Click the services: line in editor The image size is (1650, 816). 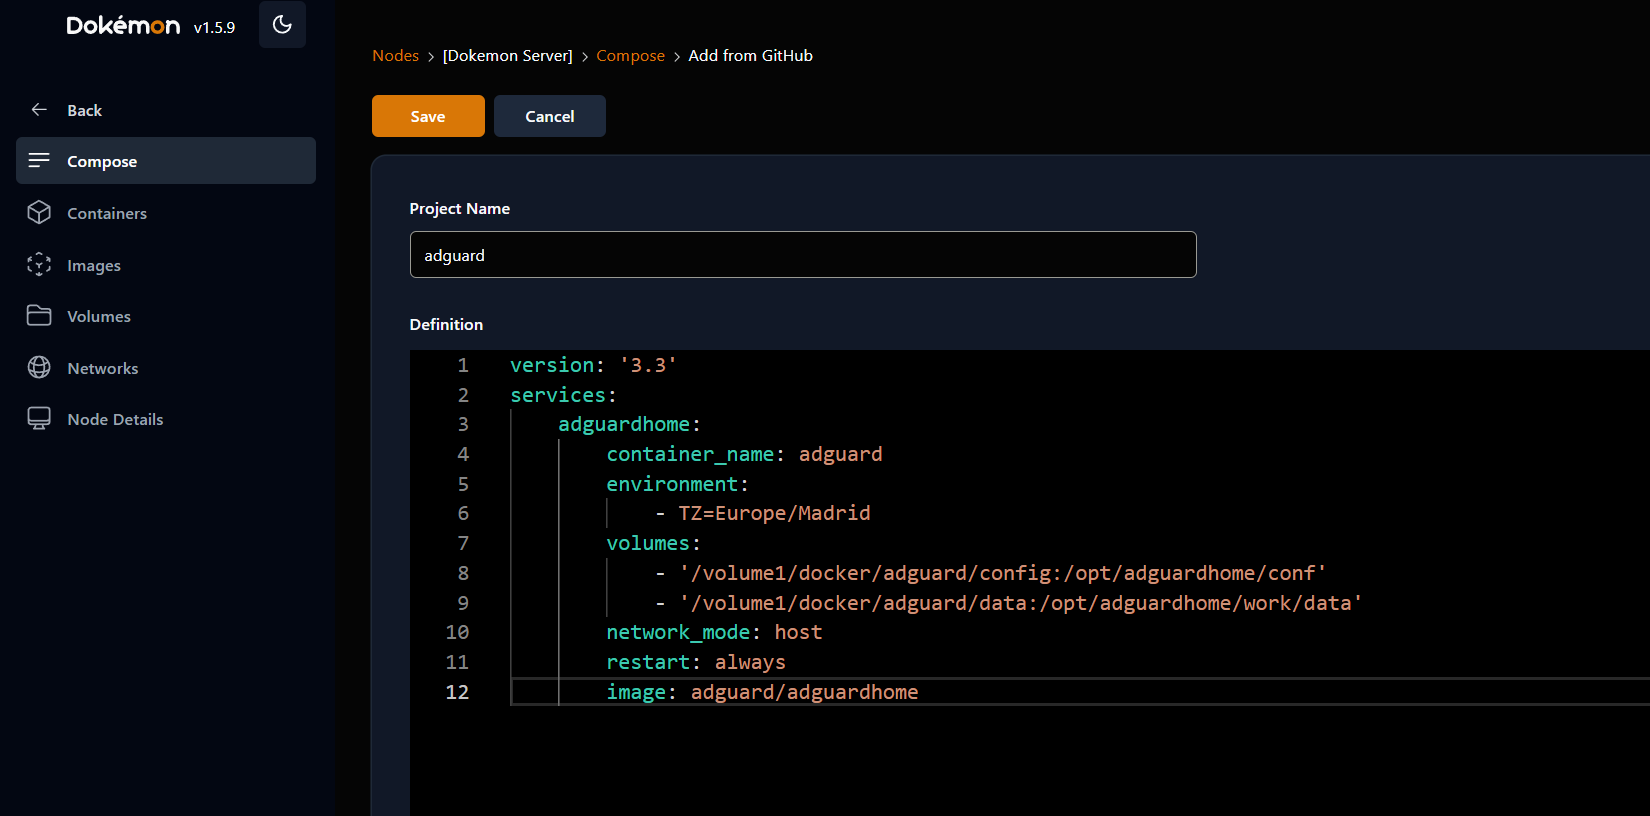tap(563, 395)
